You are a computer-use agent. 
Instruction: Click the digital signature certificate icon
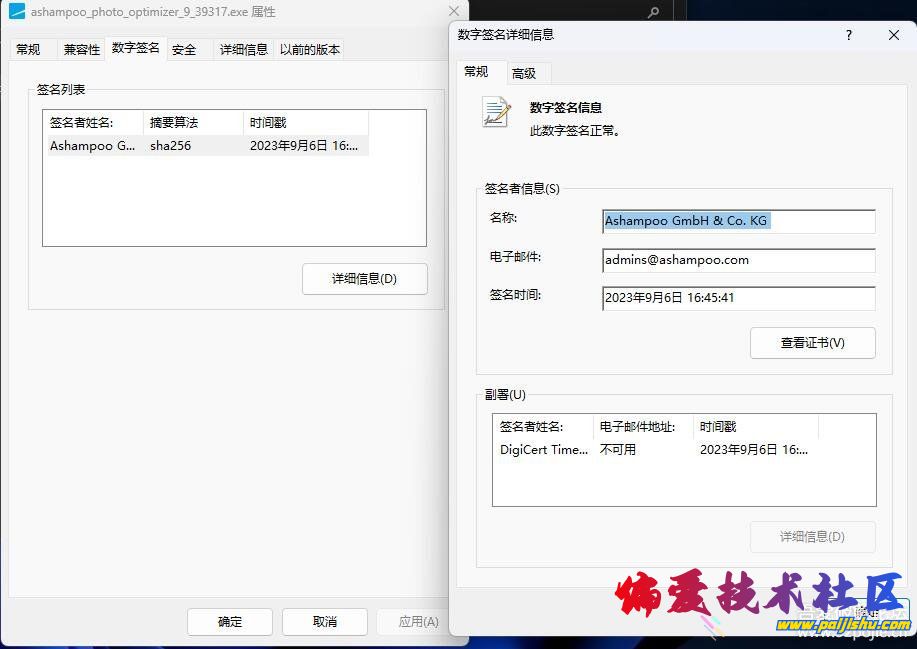[x=496, y=112]
